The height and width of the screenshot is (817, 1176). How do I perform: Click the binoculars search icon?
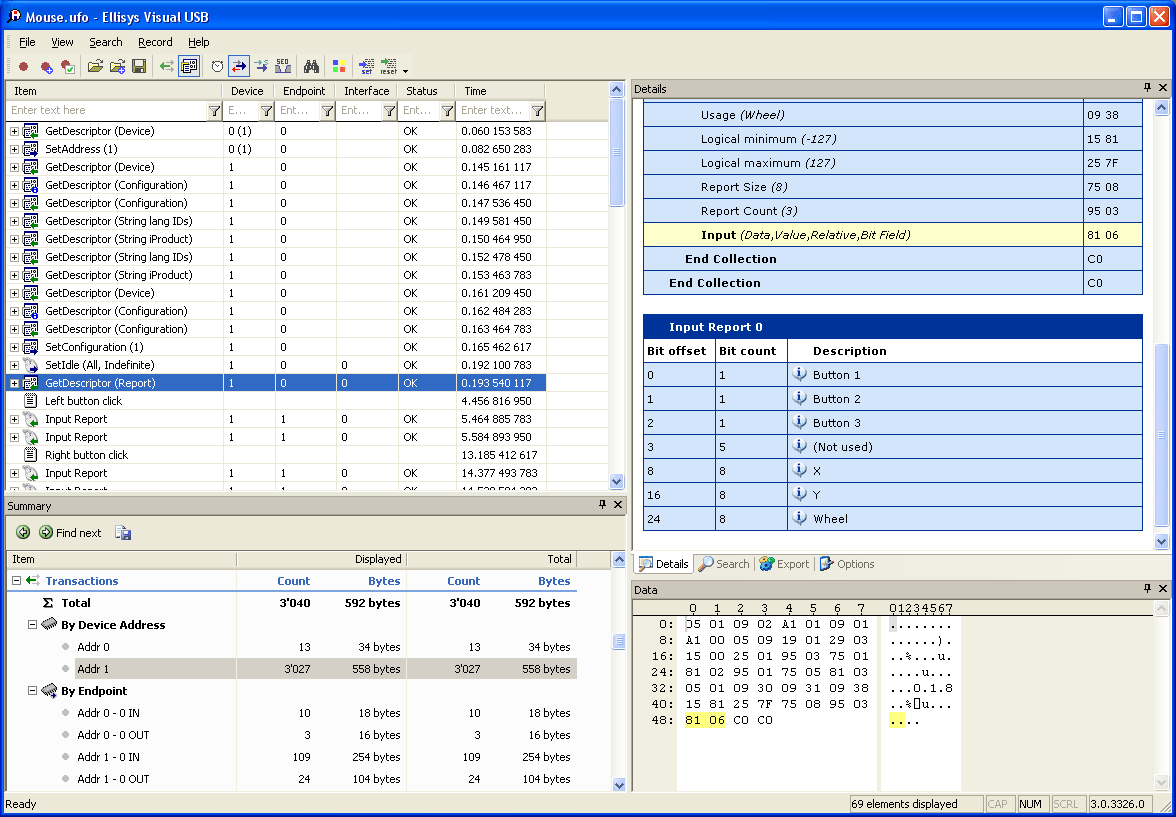[x=311, y=67]
